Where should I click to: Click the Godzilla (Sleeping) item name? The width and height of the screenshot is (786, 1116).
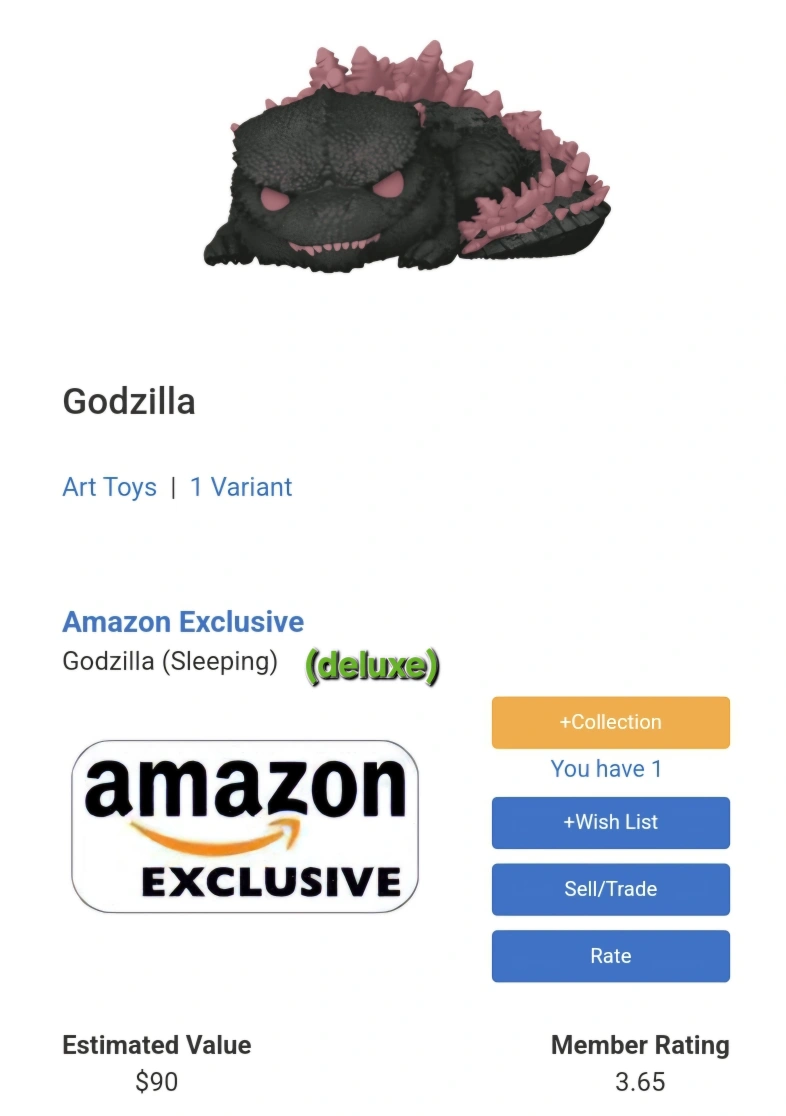pyautogui.click(x=170, y=661)
